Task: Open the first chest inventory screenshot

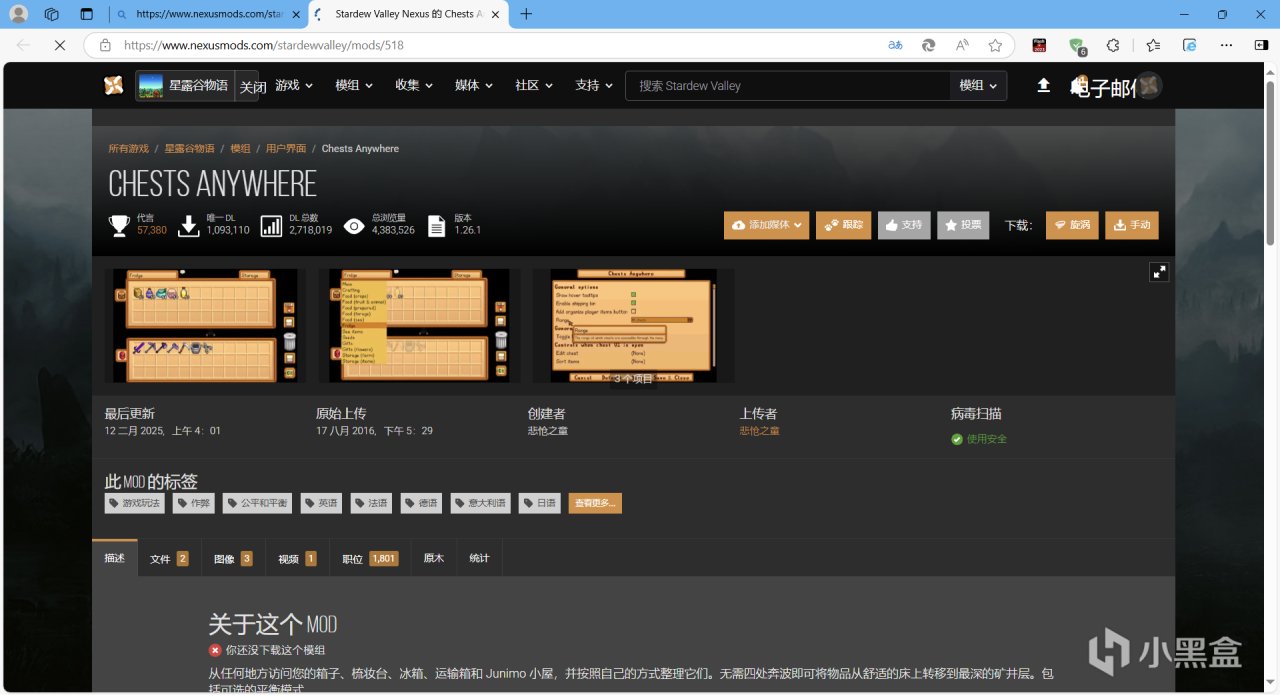Action: 206,325
